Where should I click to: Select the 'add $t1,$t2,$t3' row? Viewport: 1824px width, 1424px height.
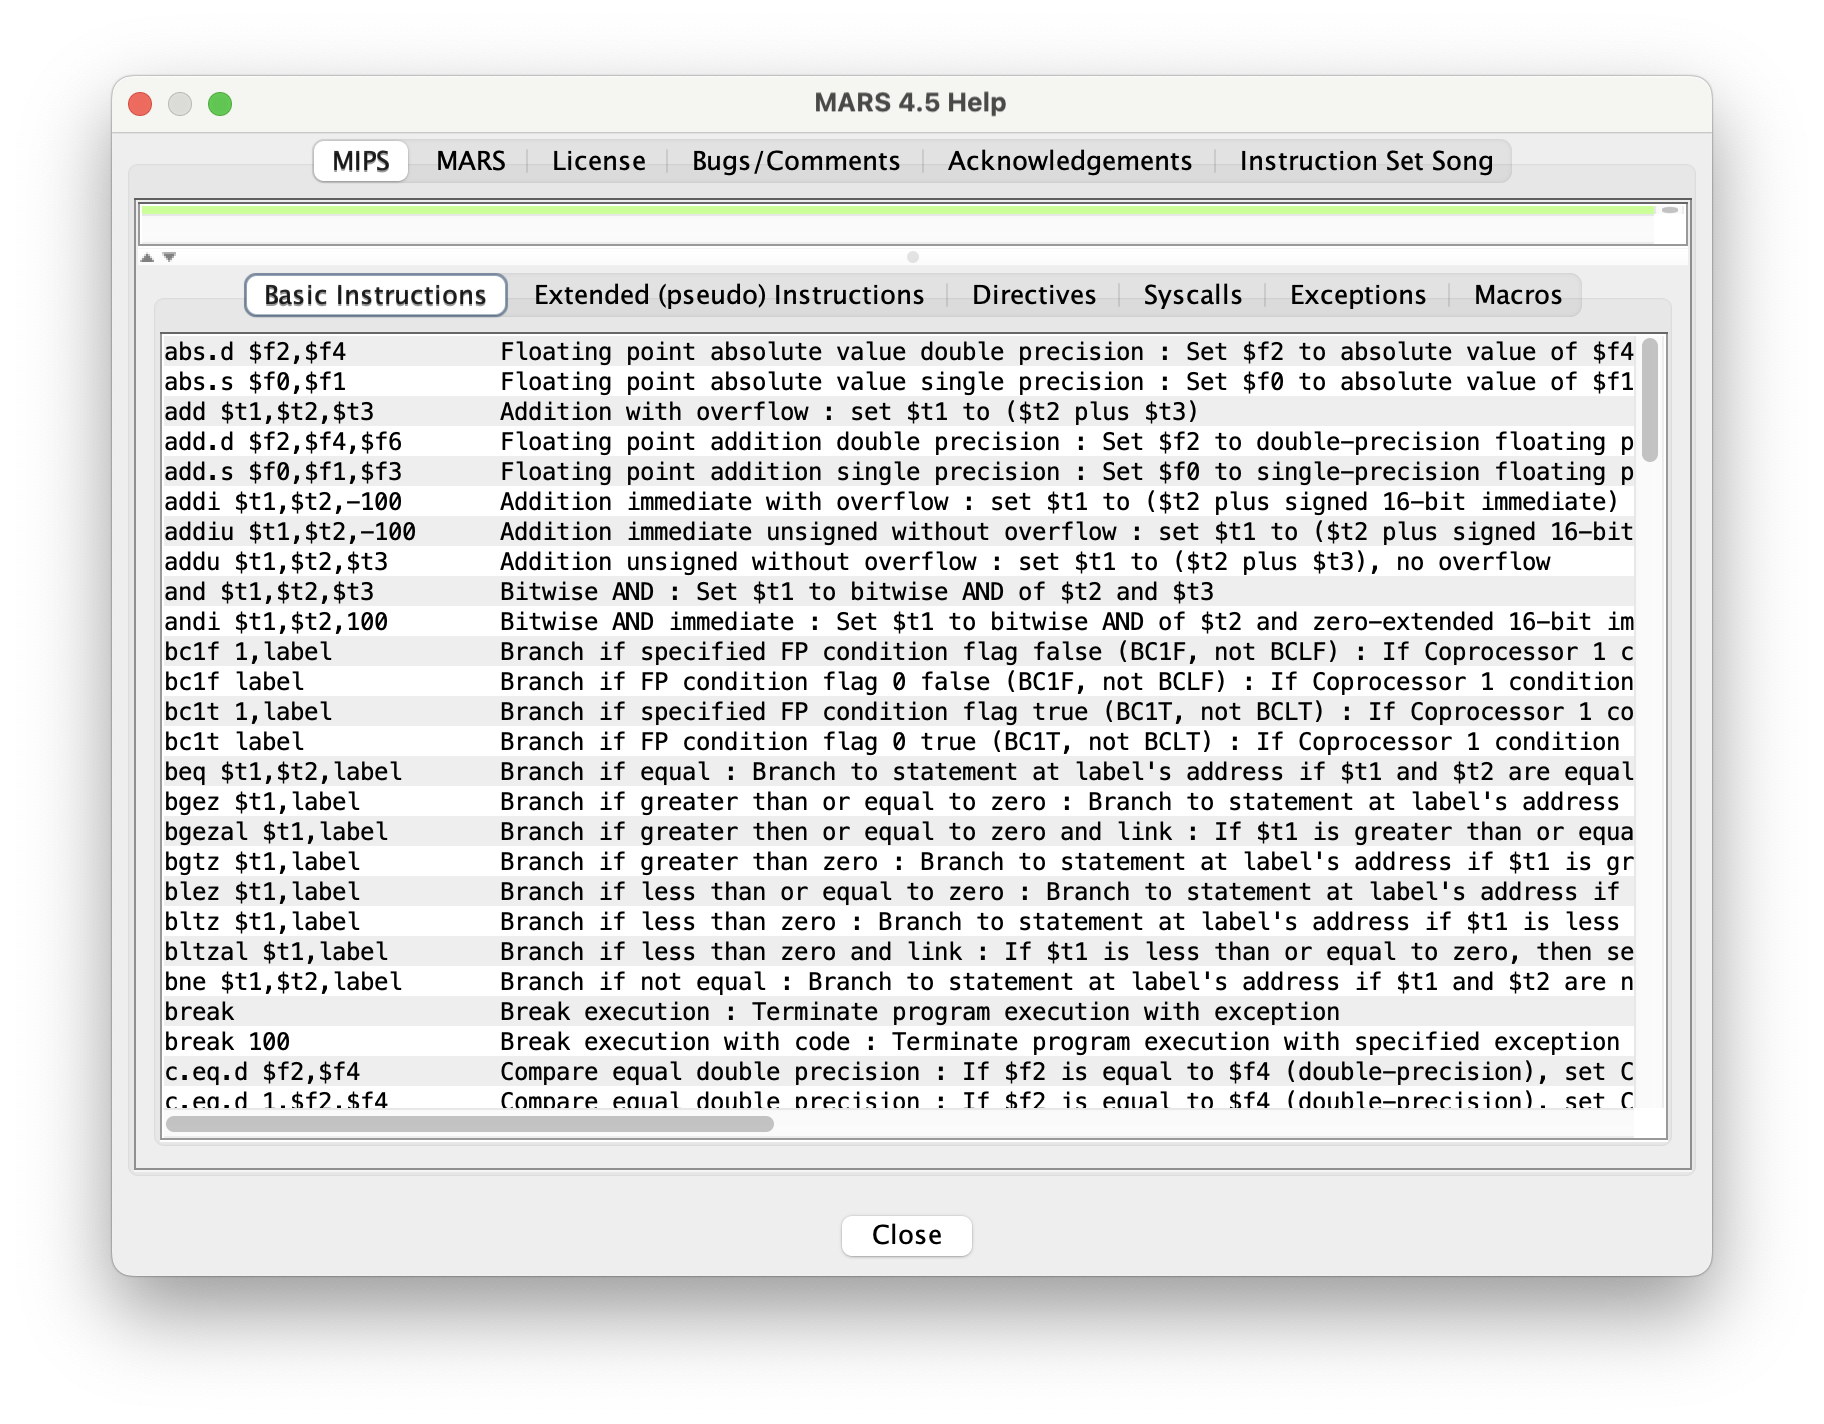pos(898,412)
